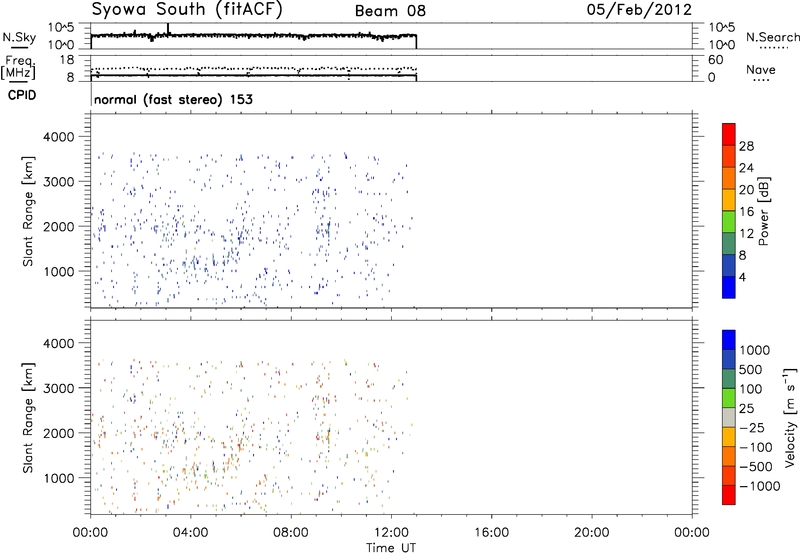Click the "60" Nave axis tick
Screen dimensions: 800x554
[715, 60]
